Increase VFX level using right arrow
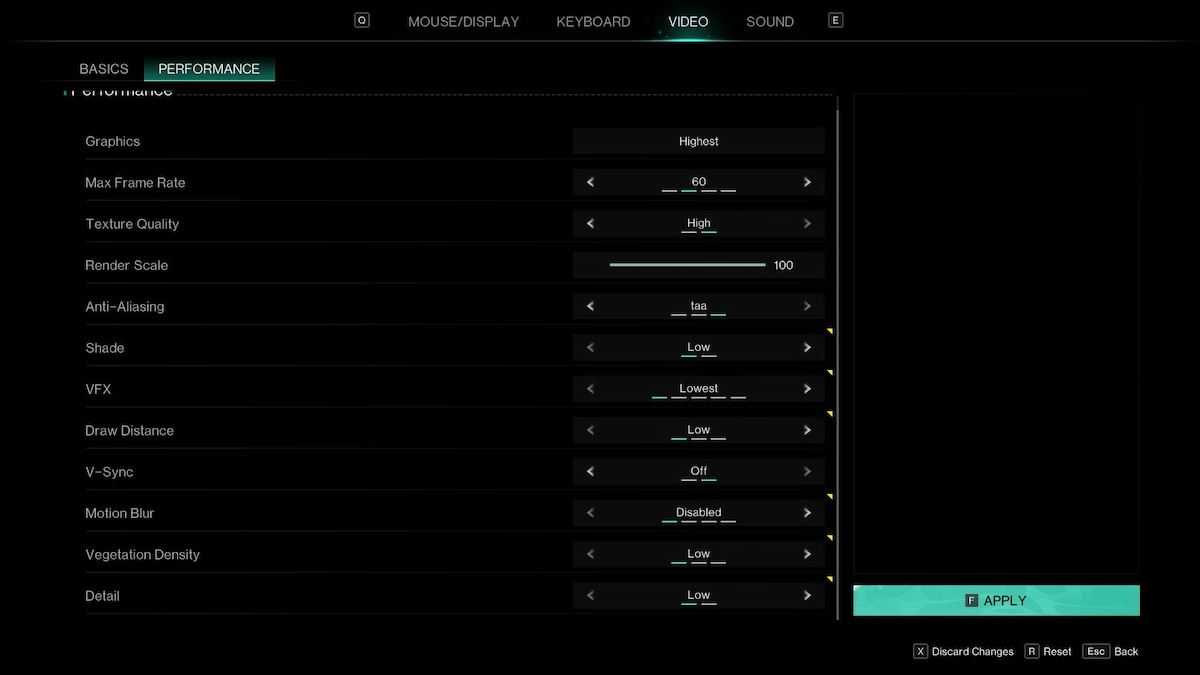Screen dimensions: 1200x675 [807, 389]
